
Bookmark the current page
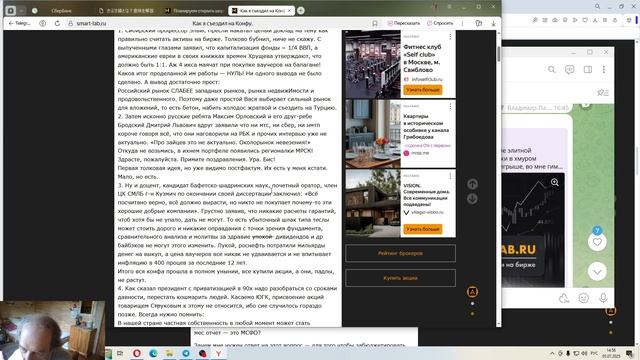tap(375, 24)
